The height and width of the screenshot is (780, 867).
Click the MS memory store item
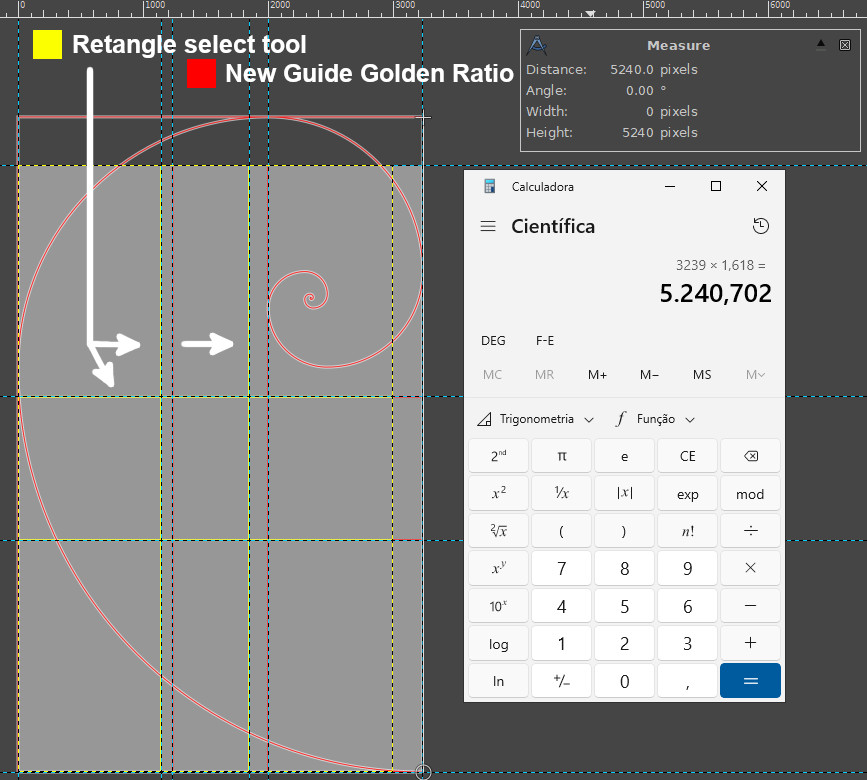pos(702,375)
